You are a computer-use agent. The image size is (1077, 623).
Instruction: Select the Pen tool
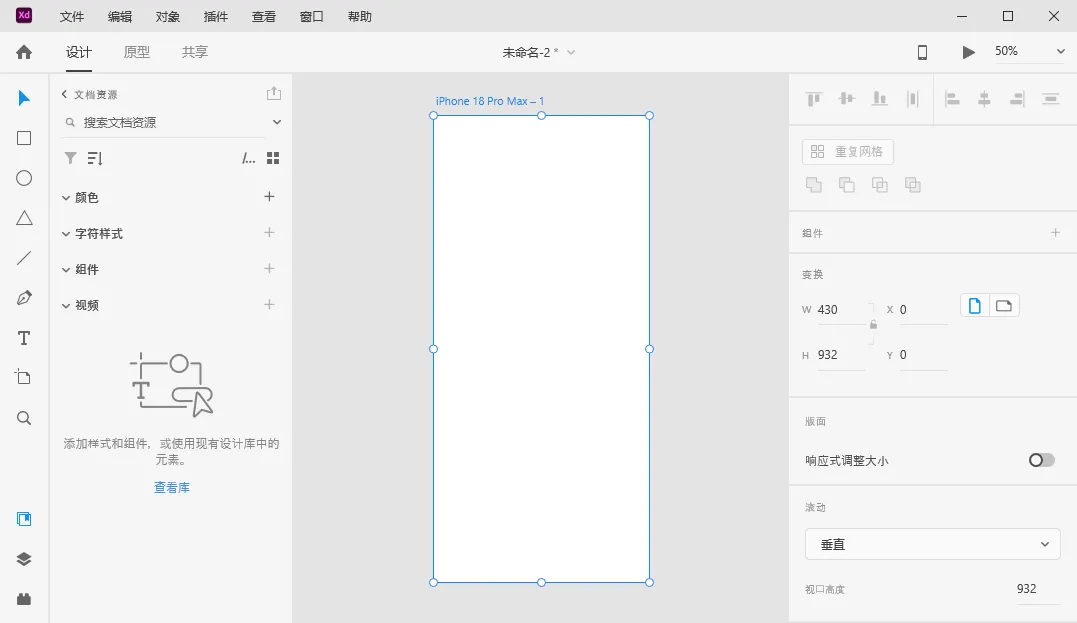[24, 298]
